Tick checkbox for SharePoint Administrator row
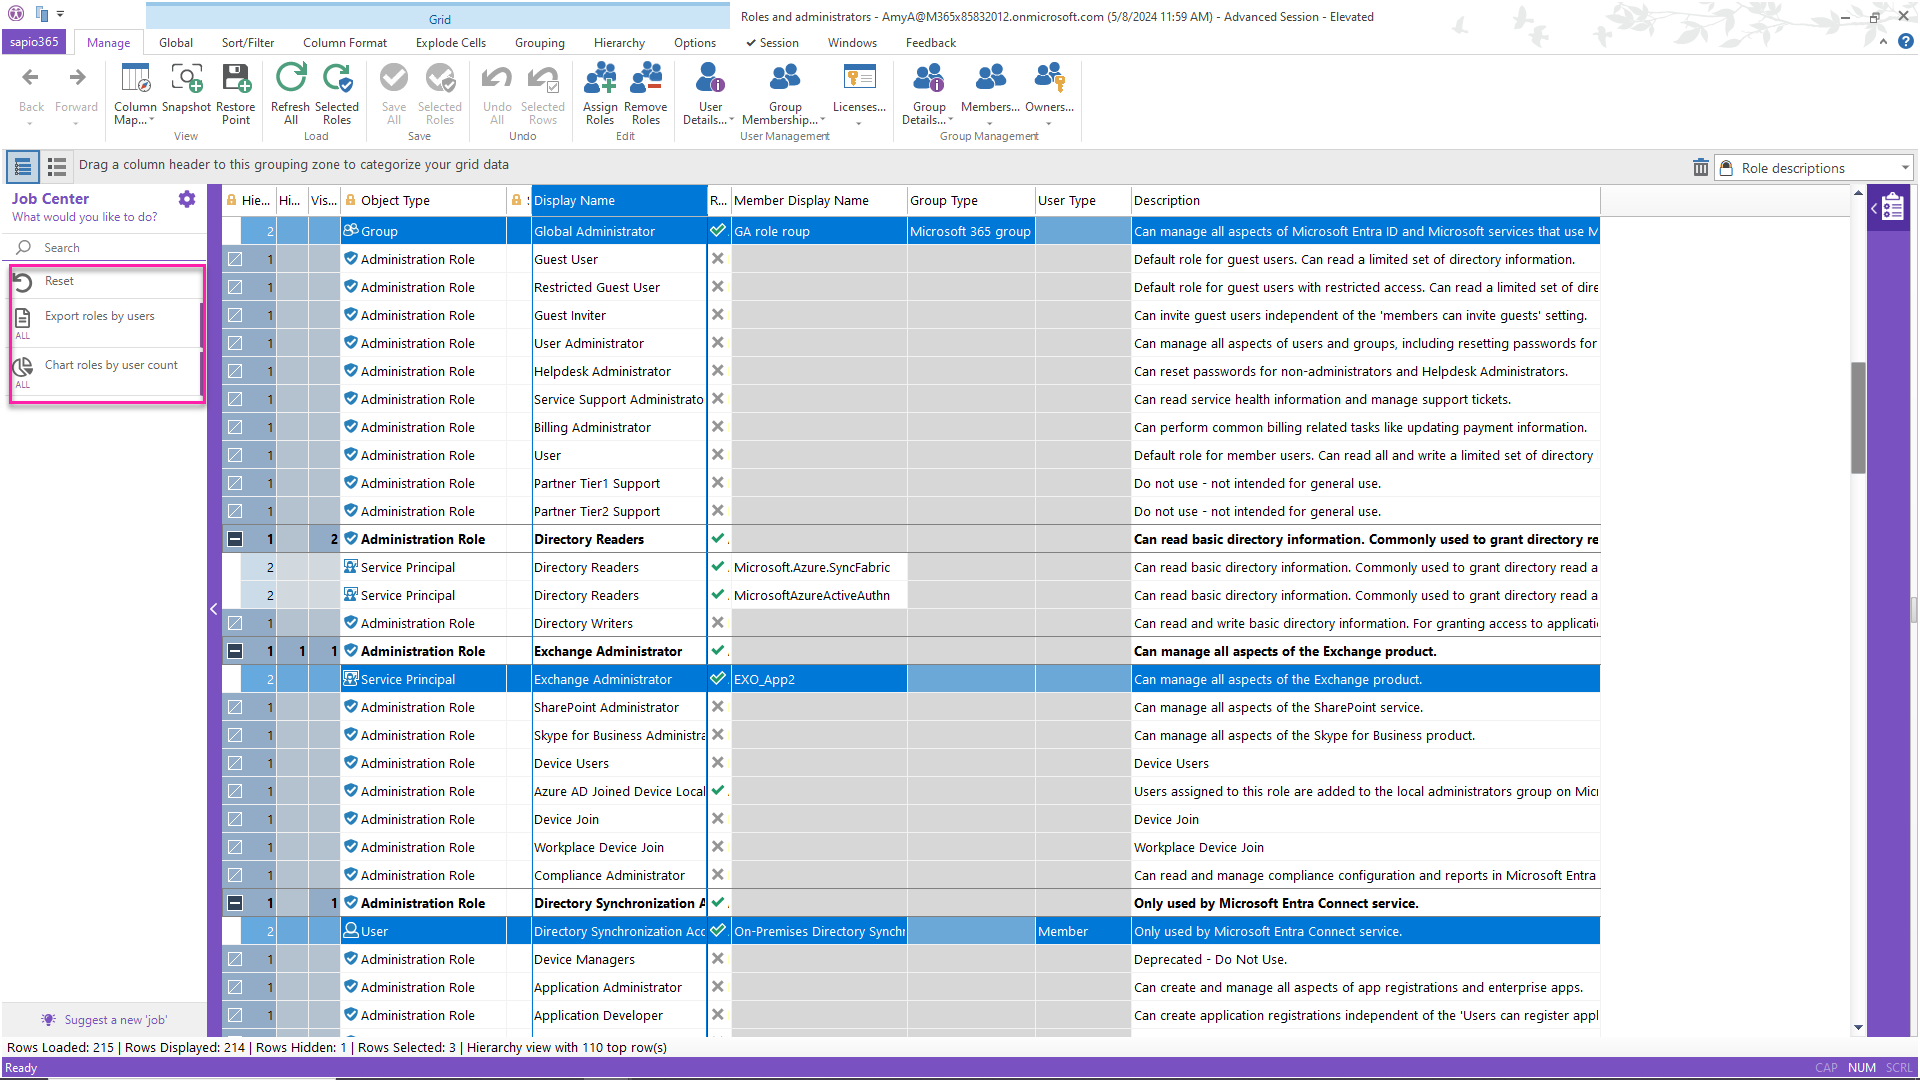Screen dimensions: 1920x1080 [235, 707]
